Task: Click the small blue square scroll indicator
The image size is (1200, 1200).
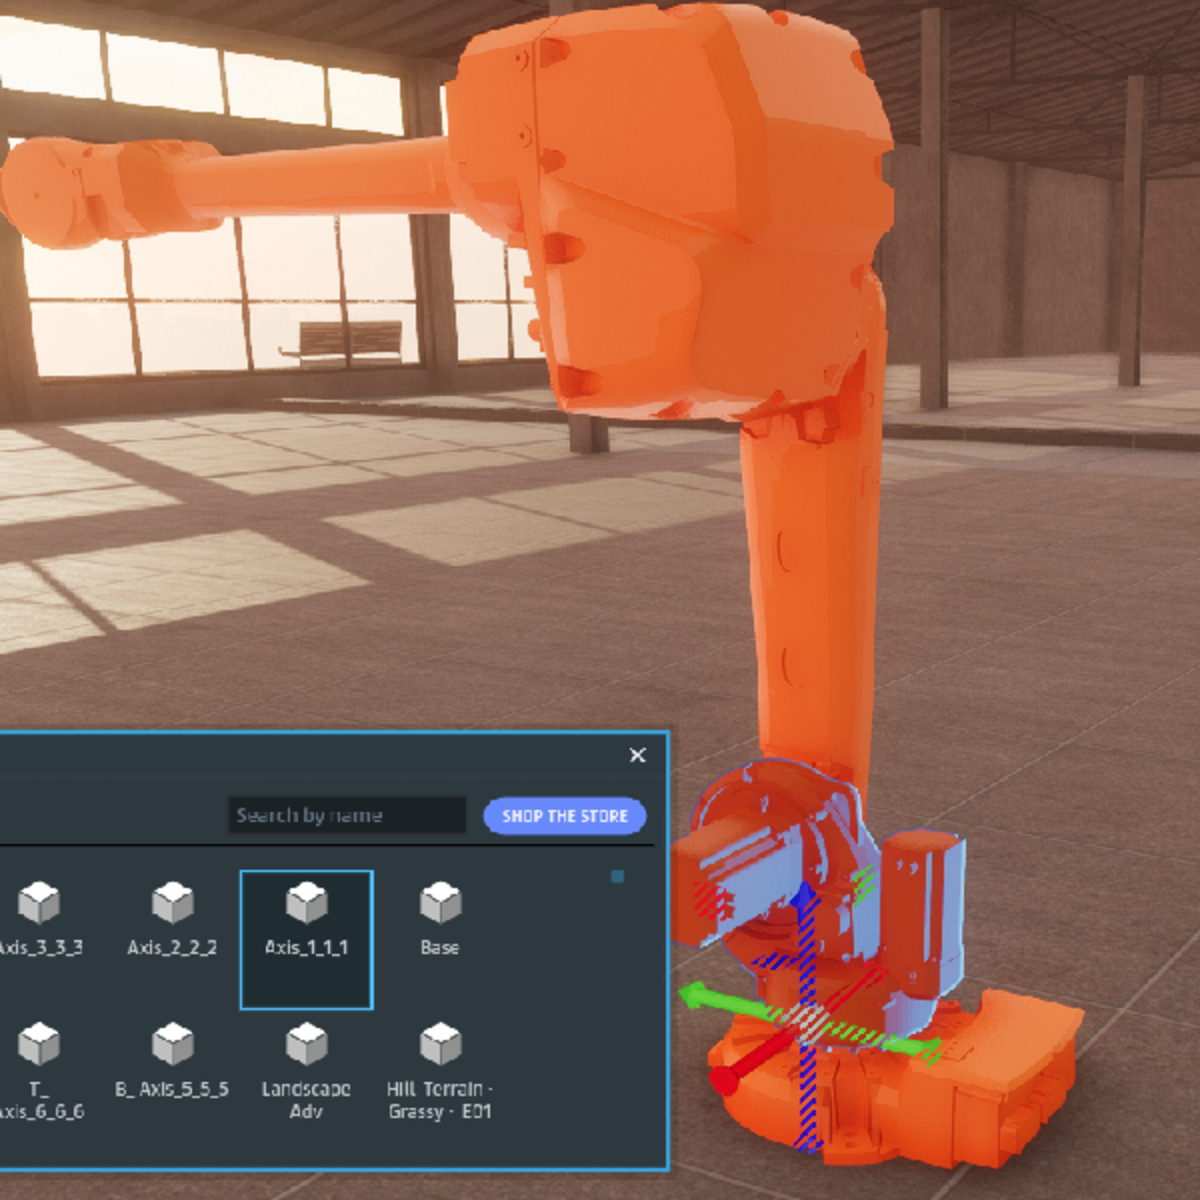Action: click(617, 876)
